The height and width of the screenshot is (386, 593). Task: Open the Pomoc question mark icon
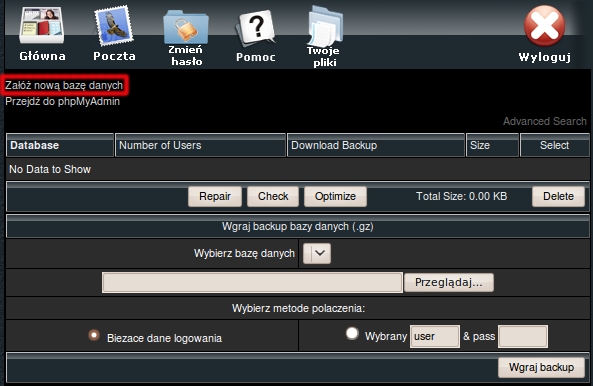click(x=256, y=28)
